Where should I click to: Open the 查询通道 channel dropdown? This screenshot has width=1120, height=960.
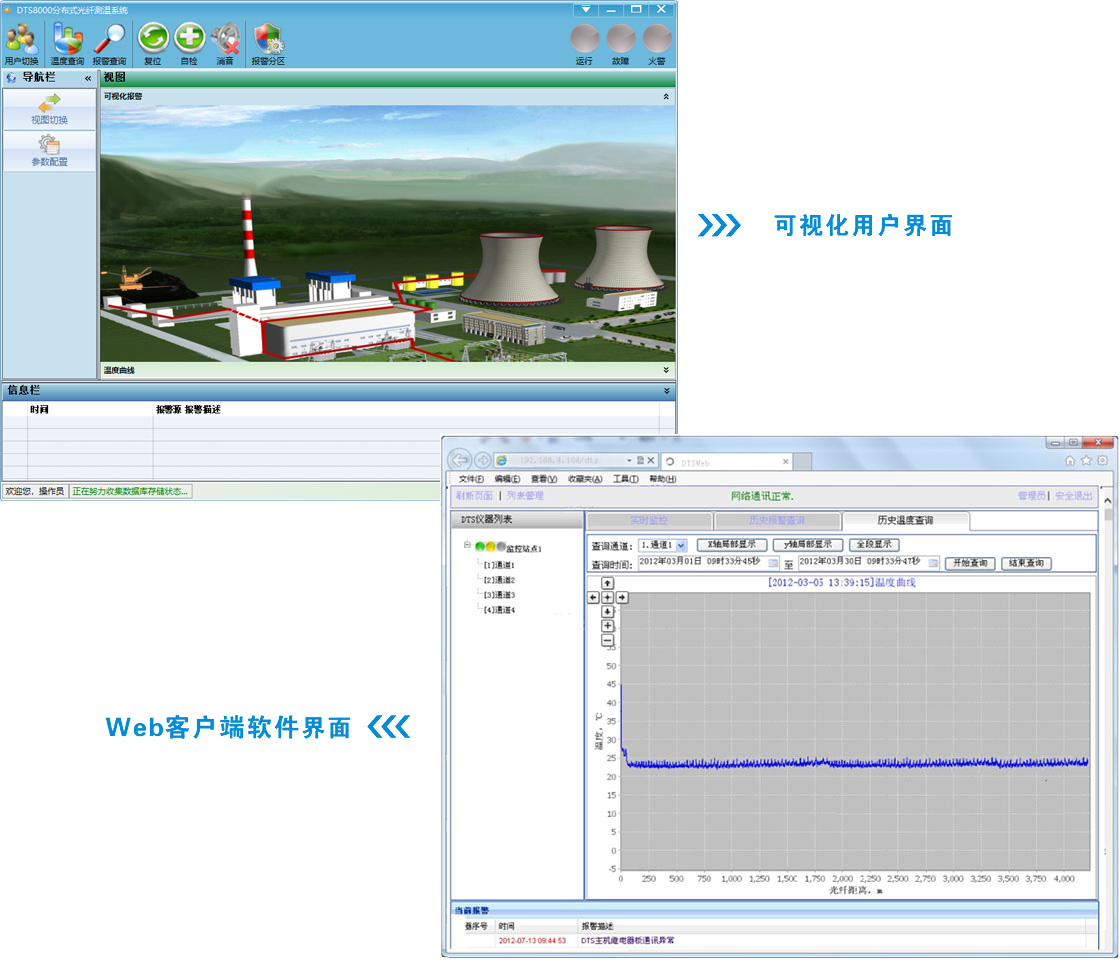(x=681, y=545)
